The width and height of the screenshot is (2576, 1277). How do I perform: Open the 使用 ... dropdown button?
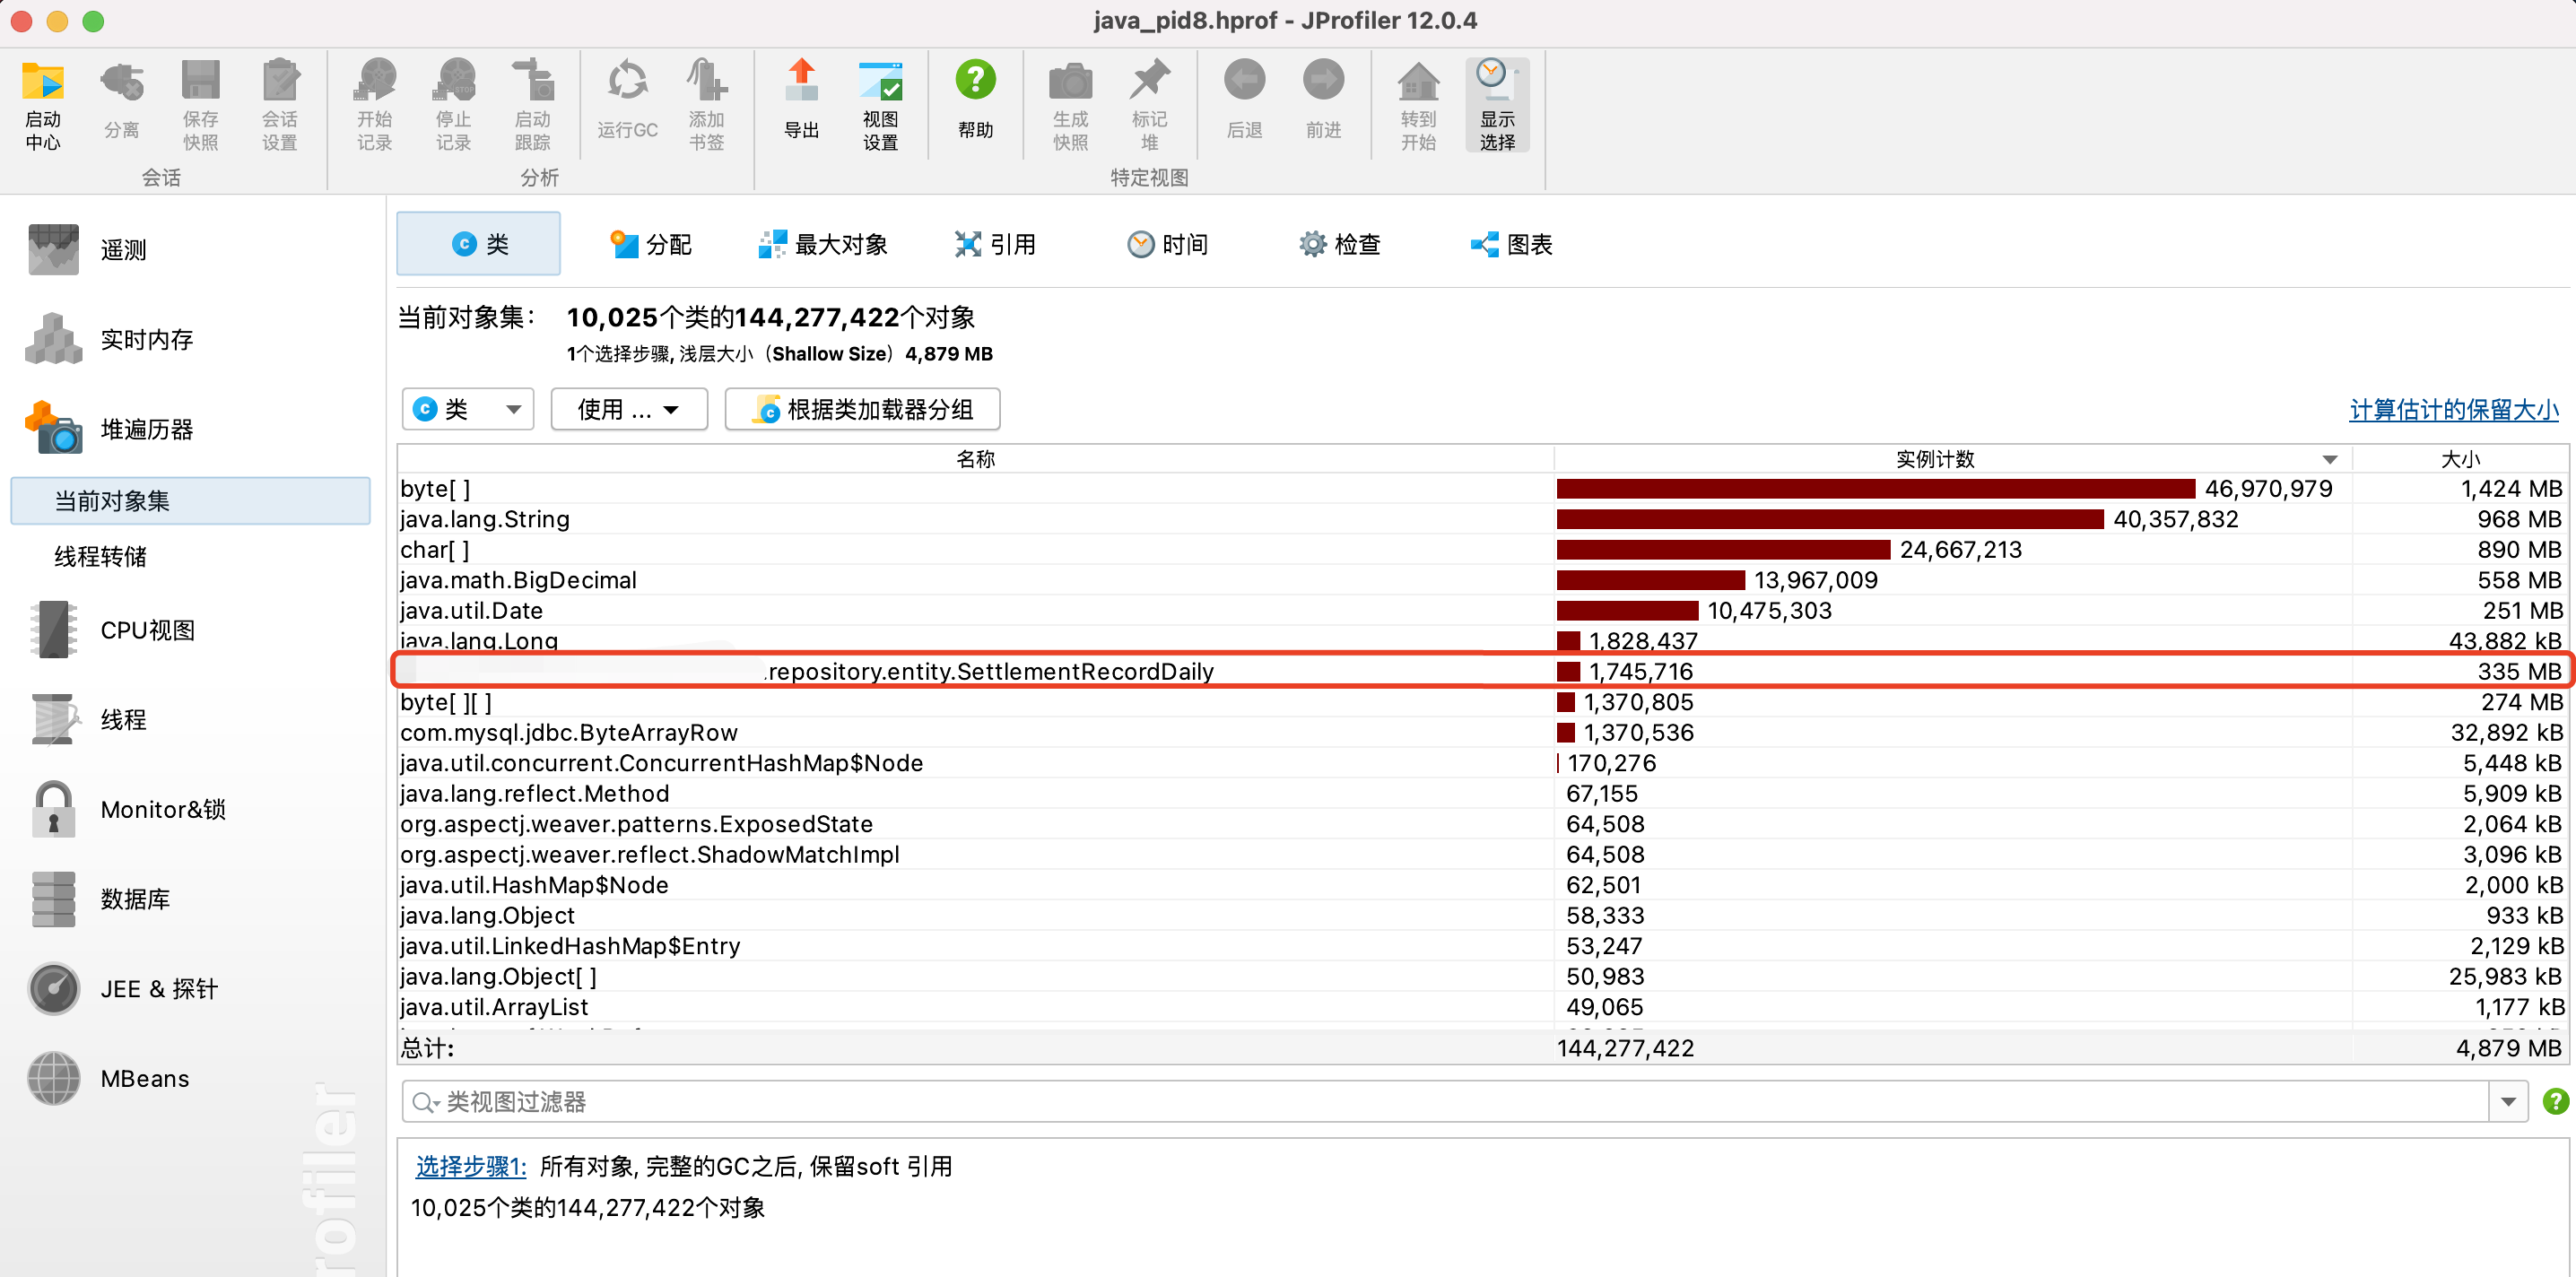click(x=629, y=409)
